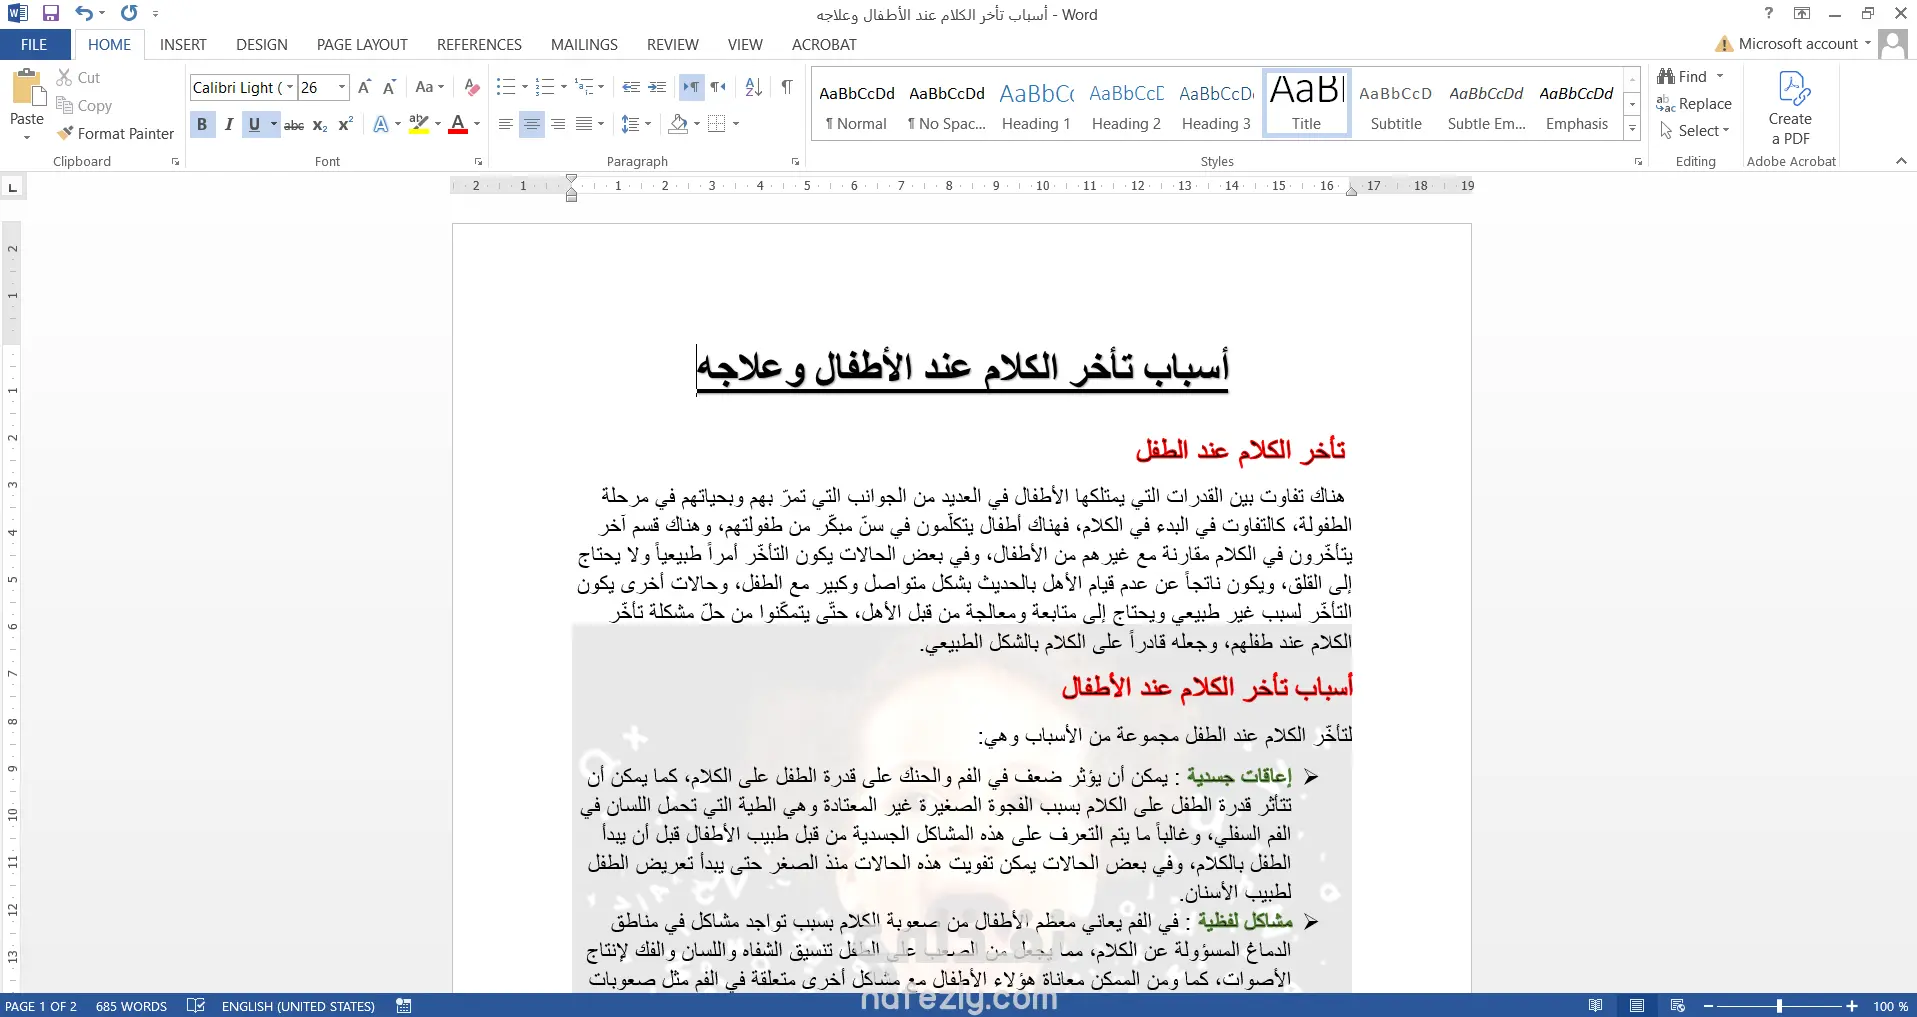Screen dimensions: 1917x1017
Task: Click the Arabic title heading text
Action: click(962, 367)
